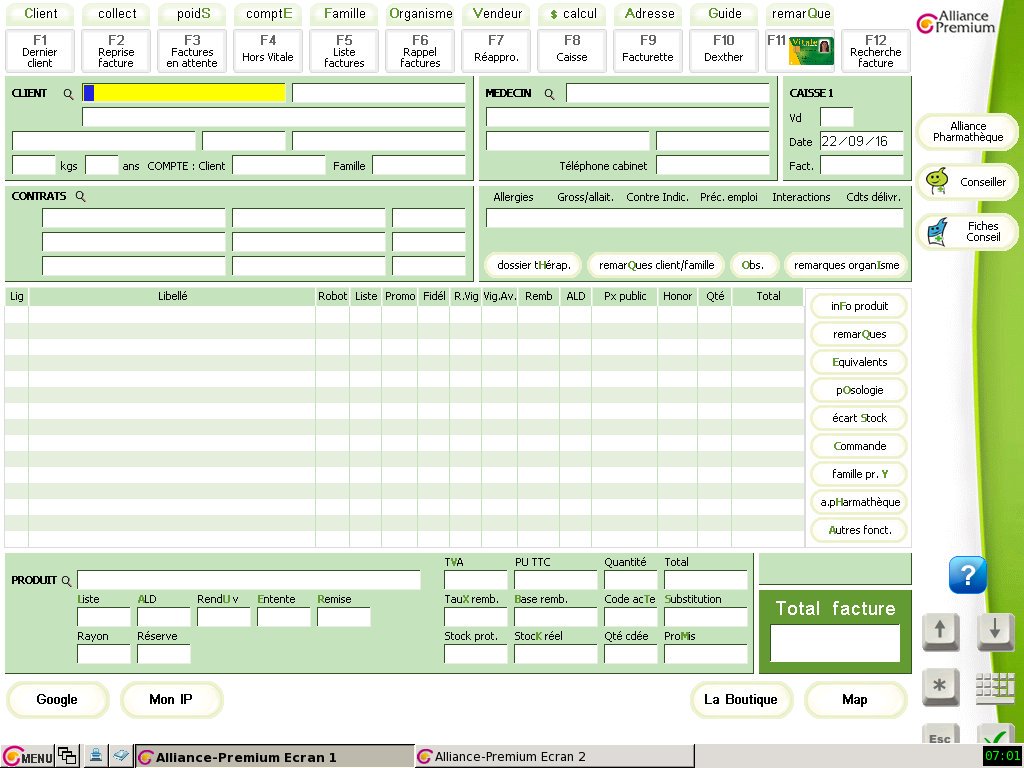
Task: Click the MEDECIN search magnifier icon
Action: pos(549,94)
